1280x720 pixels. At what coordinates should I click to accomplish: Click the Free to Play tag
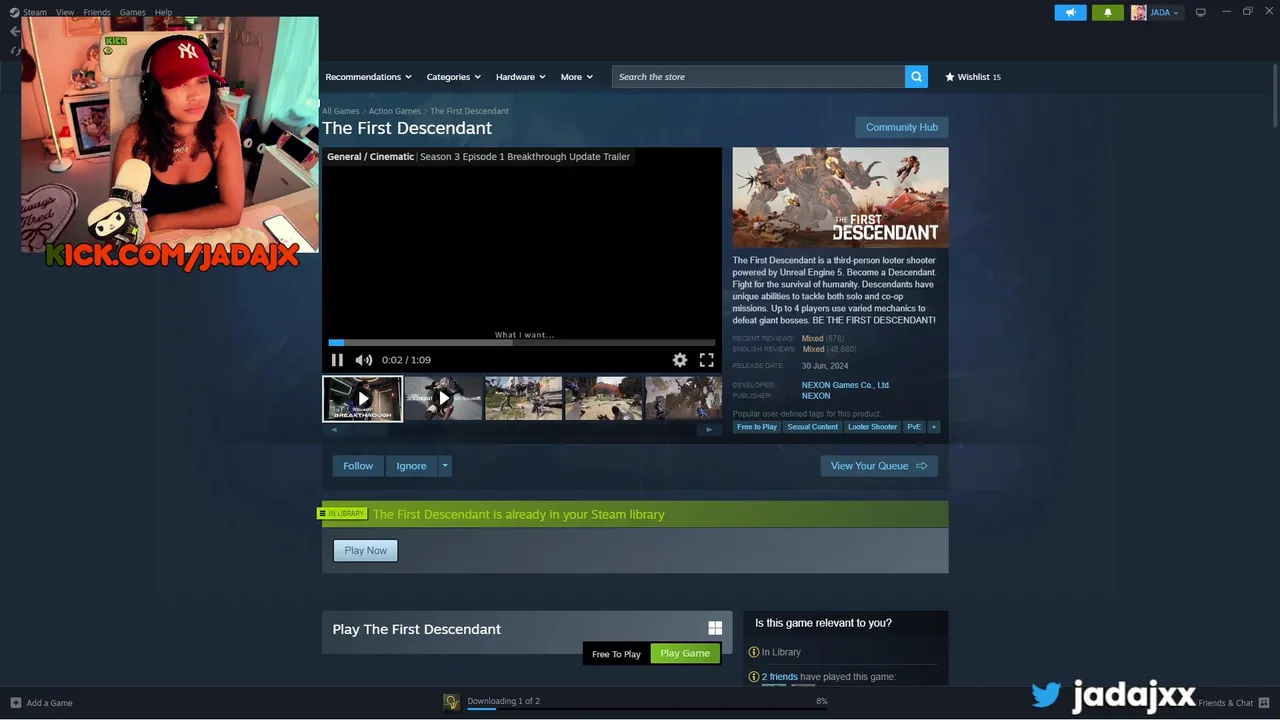(x=757, y=427)
